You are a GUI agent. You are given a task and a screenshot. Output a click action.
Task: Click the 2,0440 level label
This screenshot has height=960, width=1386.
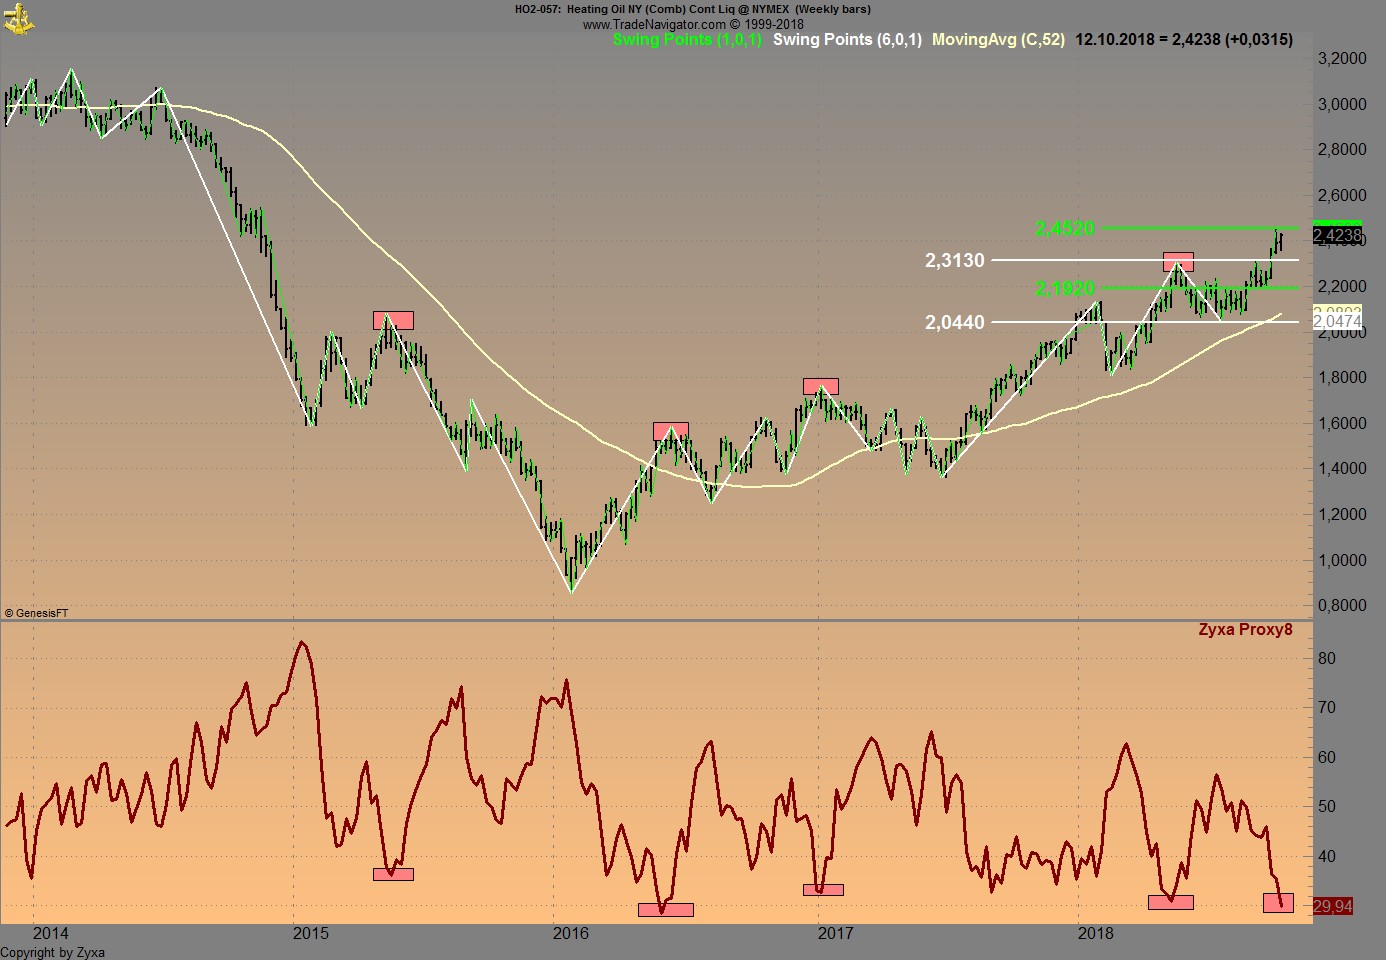pyautogui.click(x=955, y=322)
